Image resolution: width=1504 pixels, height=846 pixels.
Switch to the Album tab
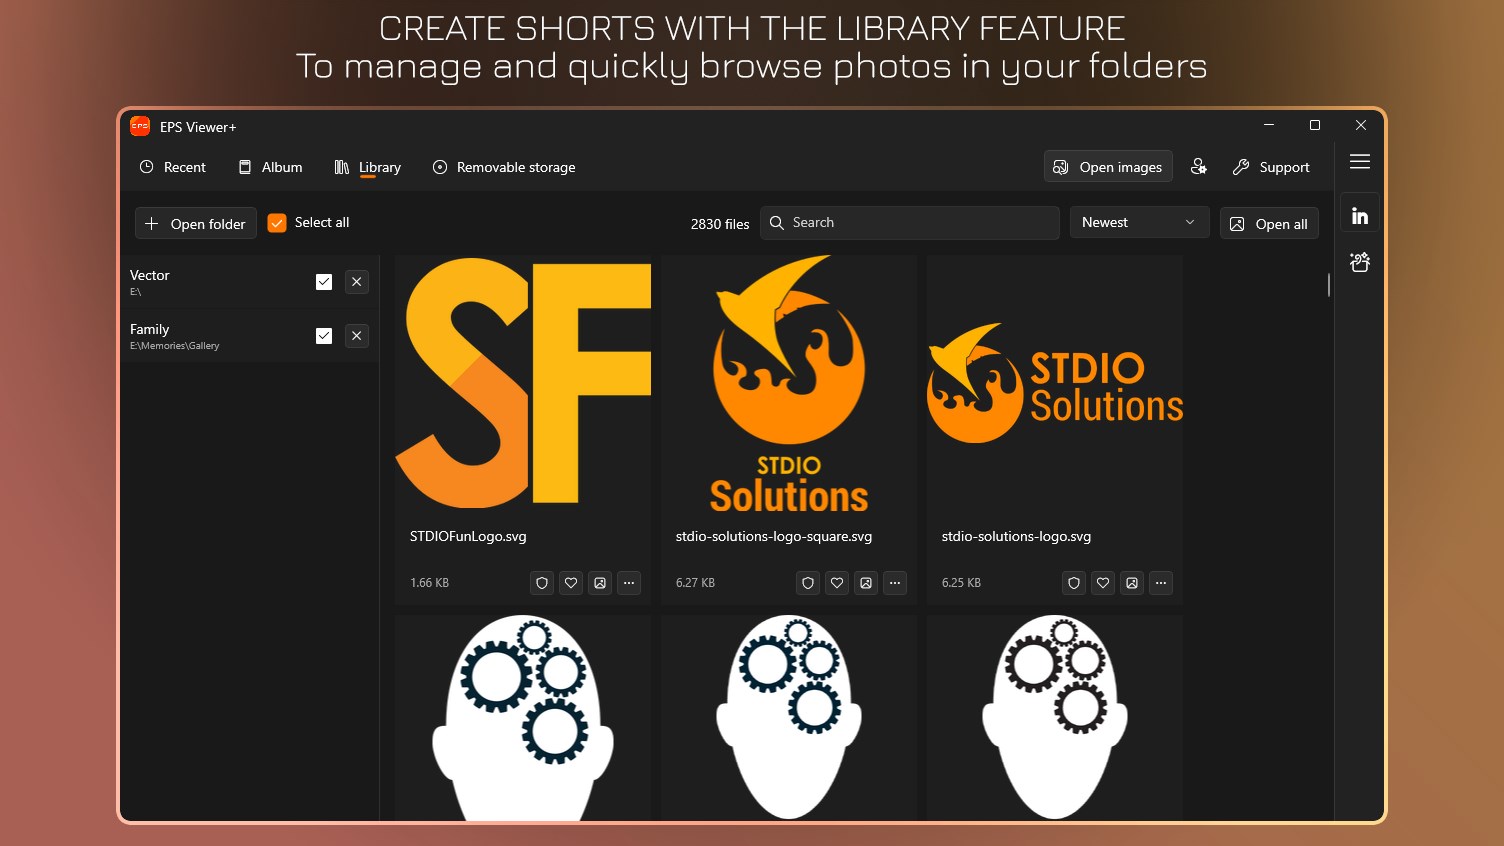[x=270, y=167]
